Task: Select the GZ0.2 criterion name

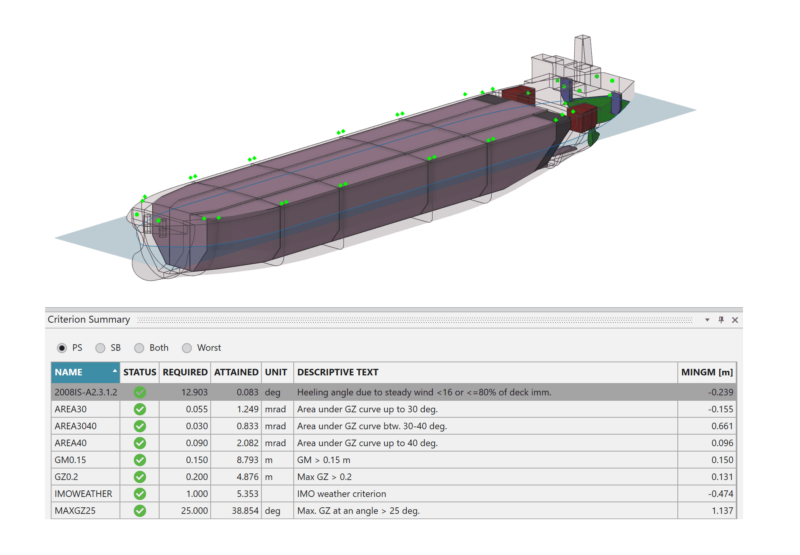Action: [x=66, y=476]
